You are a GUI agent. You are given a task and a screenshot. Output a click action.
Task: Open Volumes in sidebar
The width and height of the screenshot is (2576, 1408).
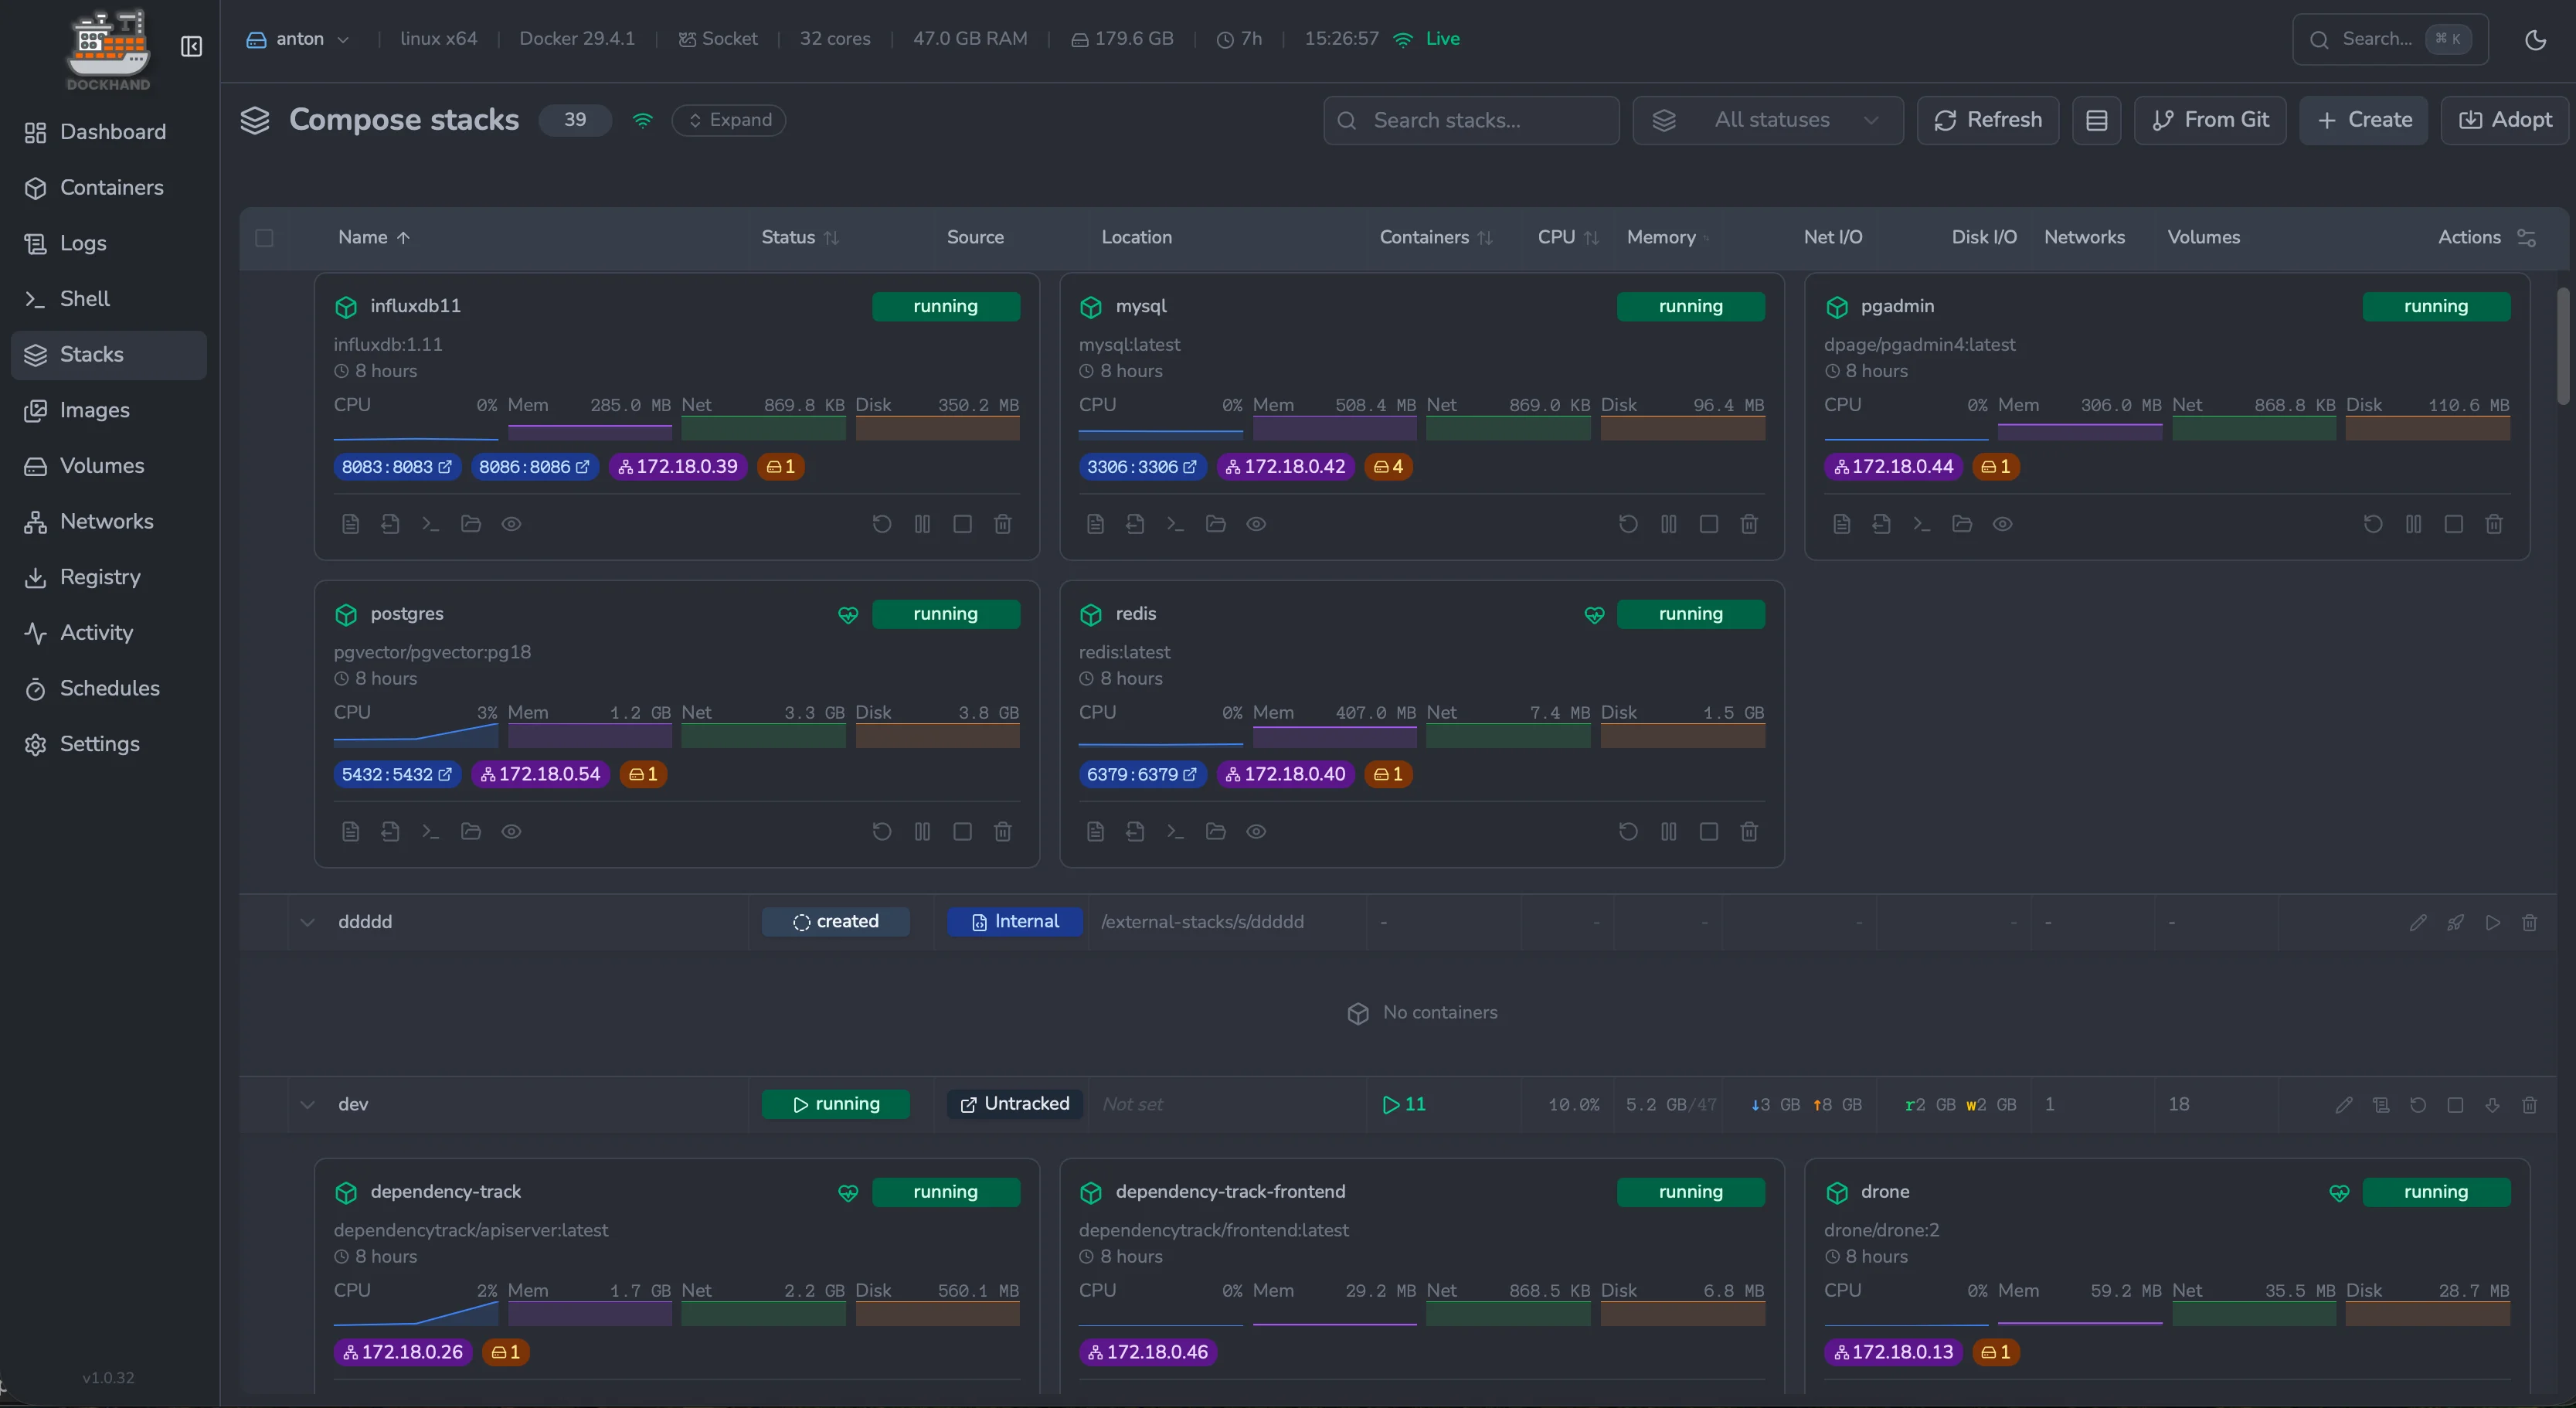tap(109, 466)
